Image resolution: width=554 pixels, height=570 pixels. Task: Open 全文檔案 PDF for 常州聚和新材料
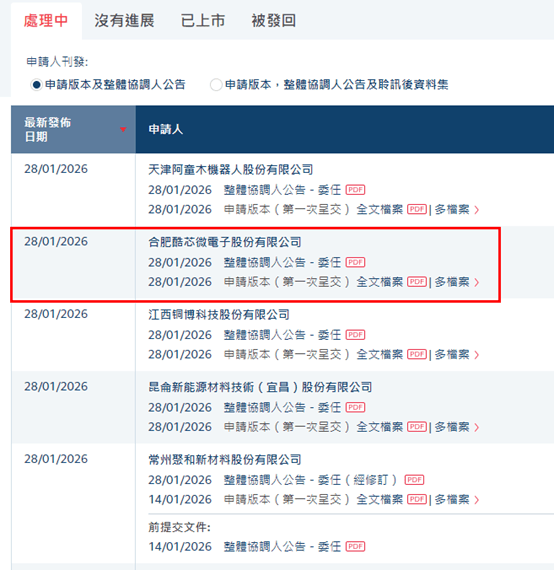[417, 499]
